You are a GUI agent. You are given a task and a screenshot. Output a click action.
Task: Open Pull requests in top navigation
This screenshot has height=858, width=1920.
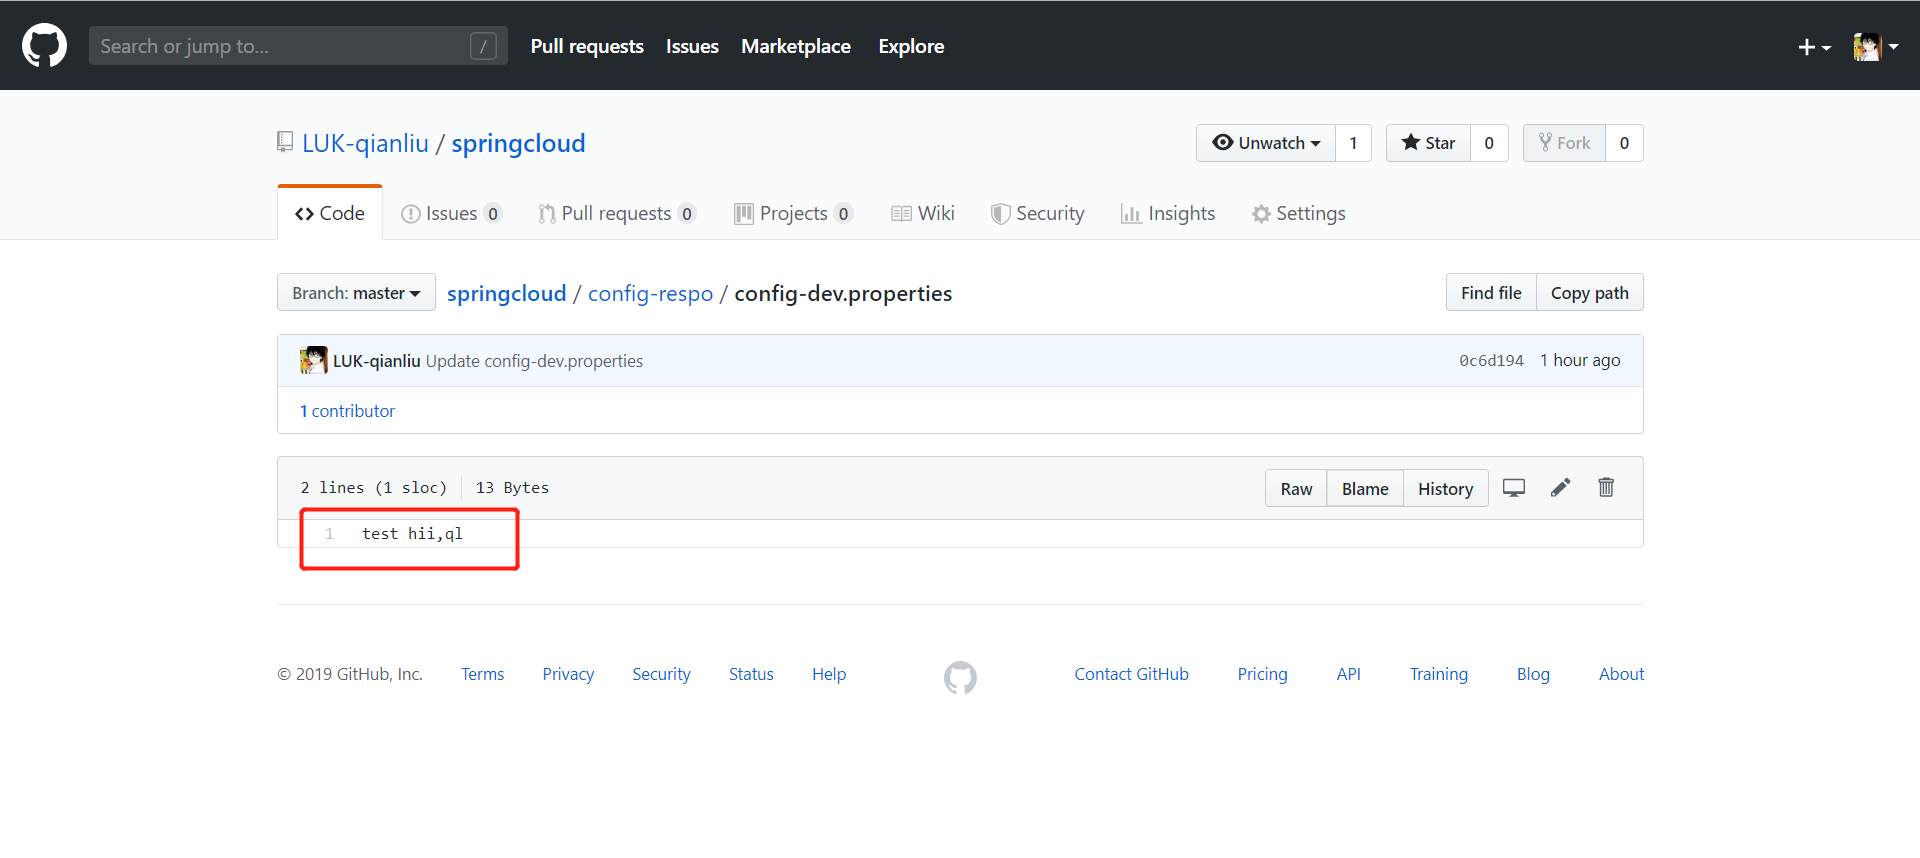[x=587, y=46]
